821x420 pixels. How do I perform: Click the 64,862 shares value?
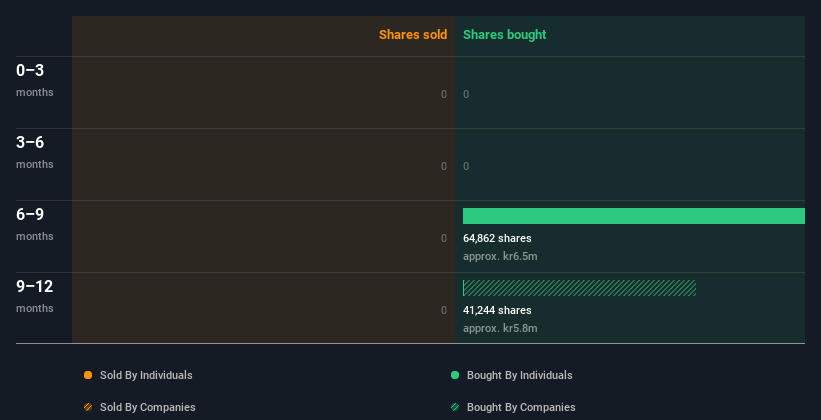pyautogui.click(x=497, y=238)
